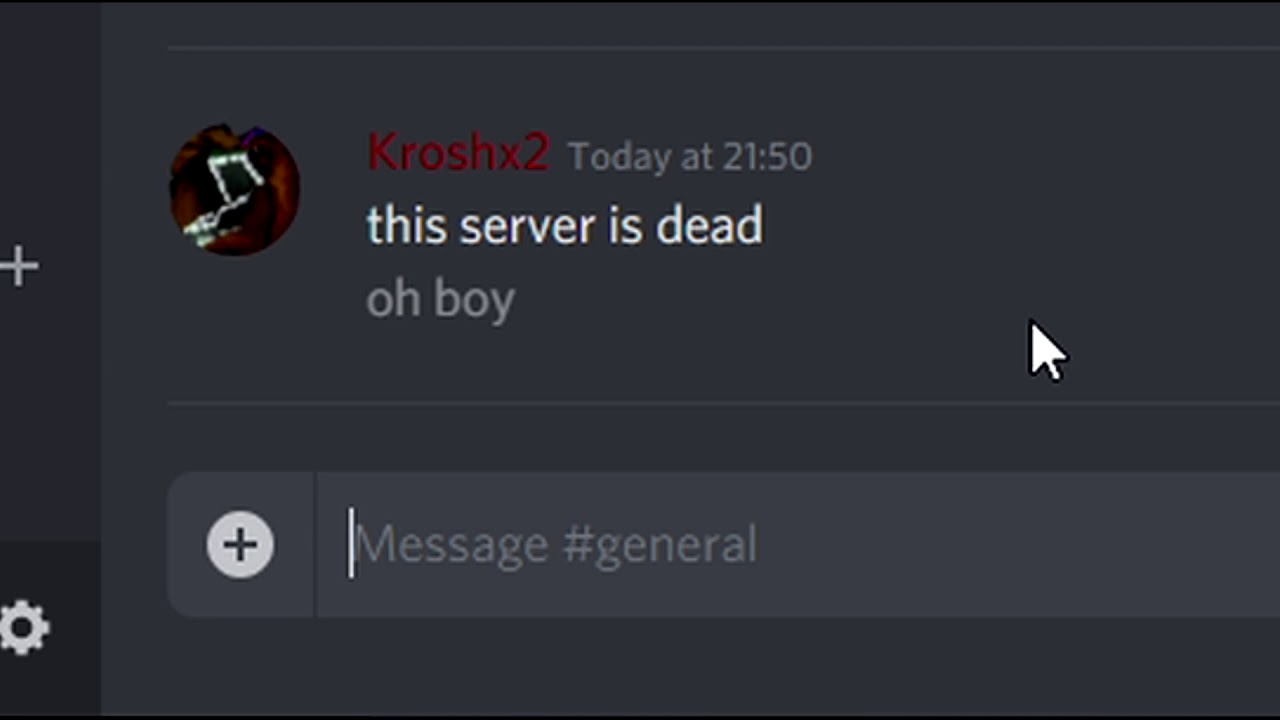Image resolution: width=1280 pixels, height=720 pixels.
Task: Click chat area above the top divider
Action: point(723,22)
